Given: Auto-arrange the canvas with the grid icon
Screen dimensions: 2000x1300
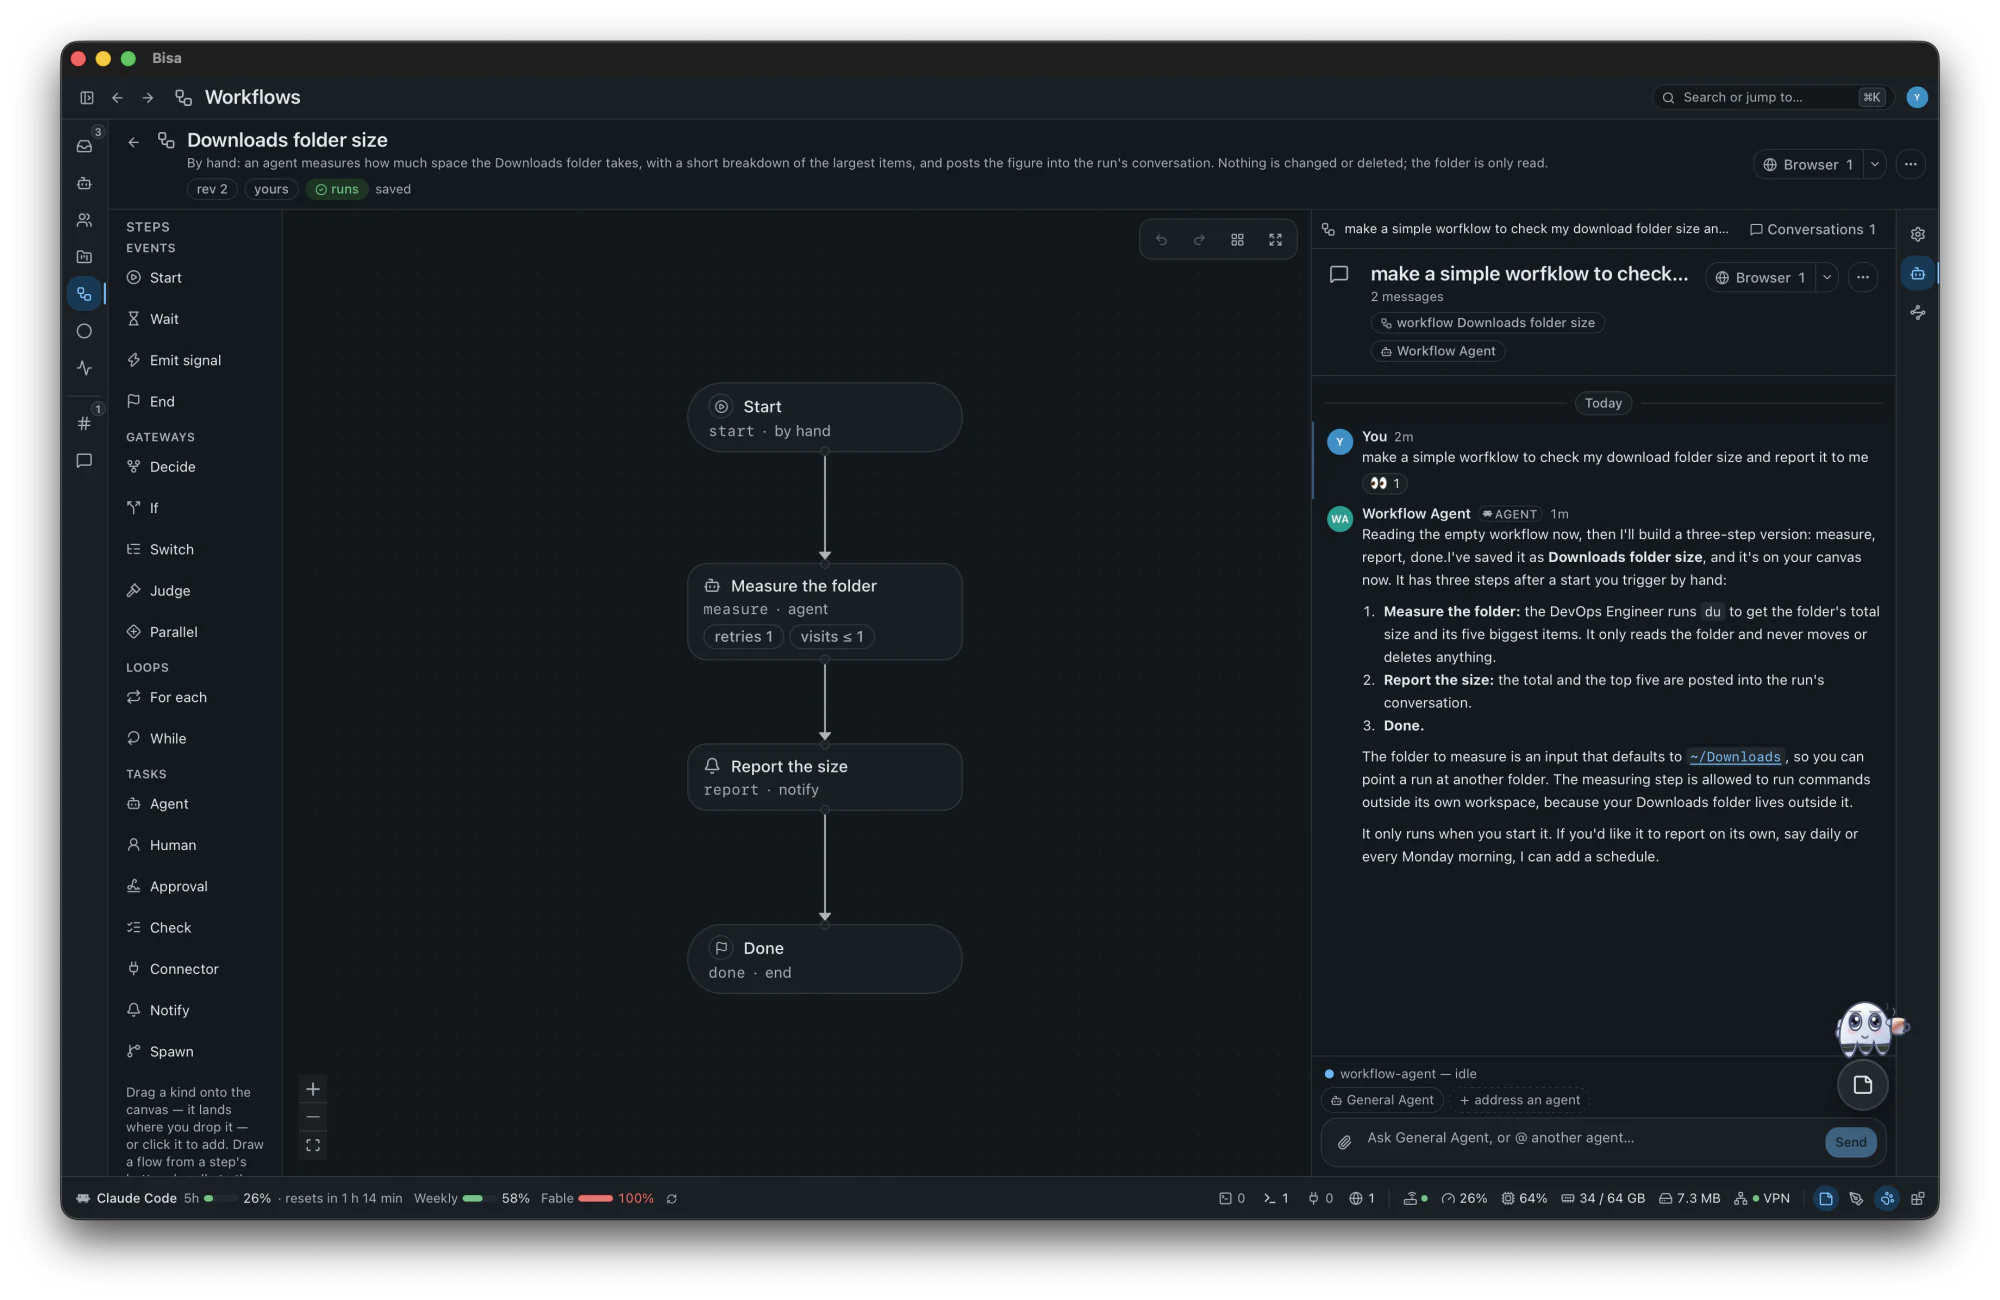Looking at the screenshot, I should coord(1237,240).
